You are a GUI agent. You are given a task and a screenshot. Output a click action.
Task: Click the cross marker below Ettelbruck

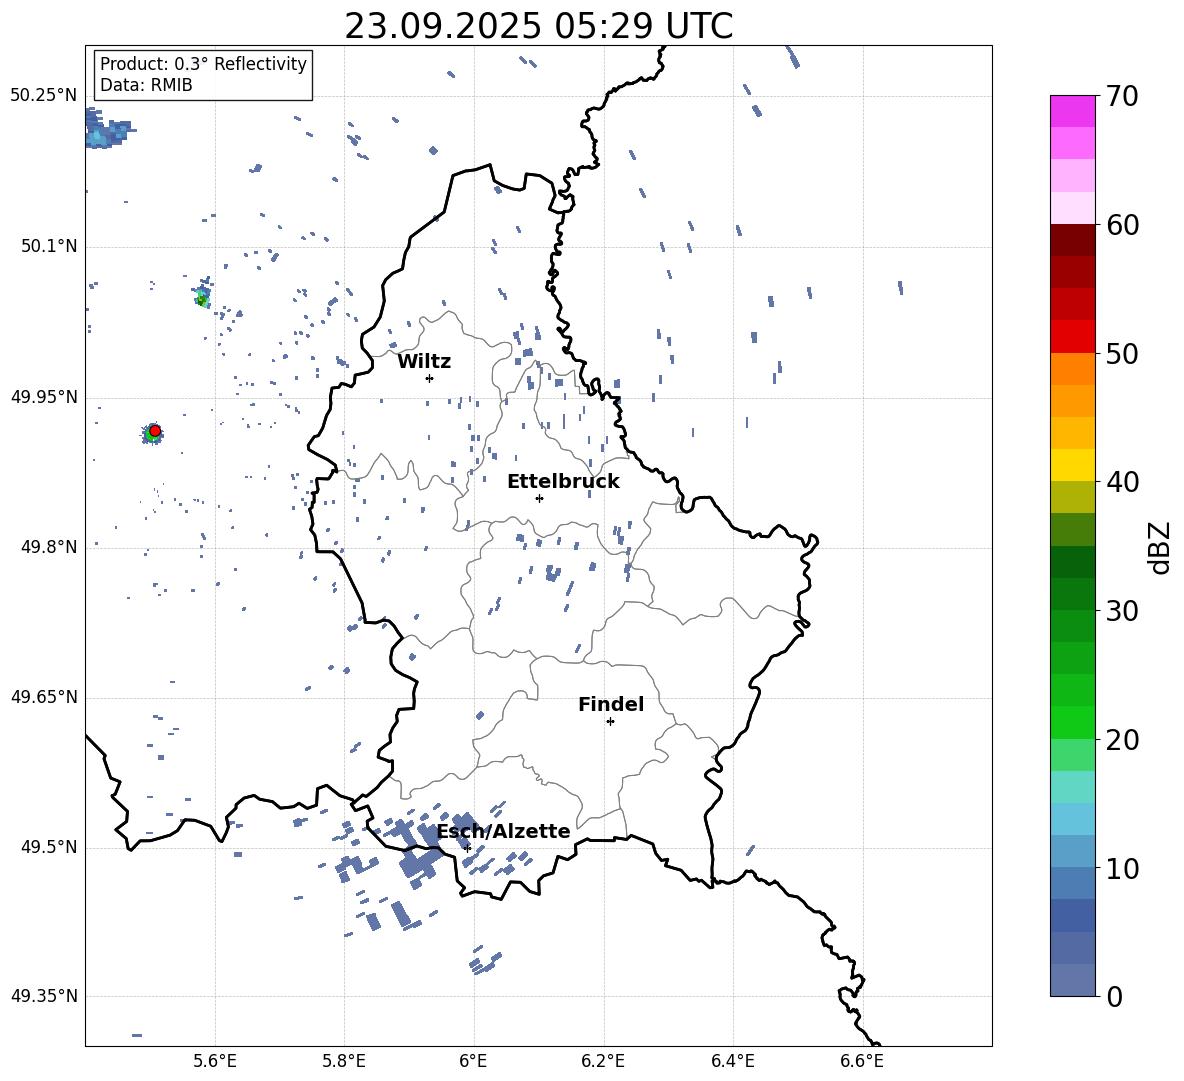click(x=539, y=498)
